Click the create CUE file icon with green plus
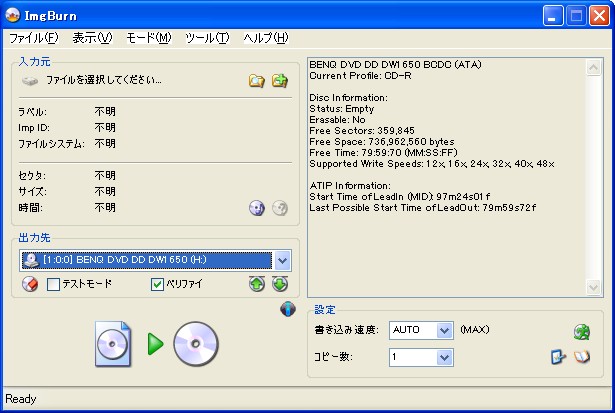Viewport: 615px width, 413px height. click(x=280, y=81)
